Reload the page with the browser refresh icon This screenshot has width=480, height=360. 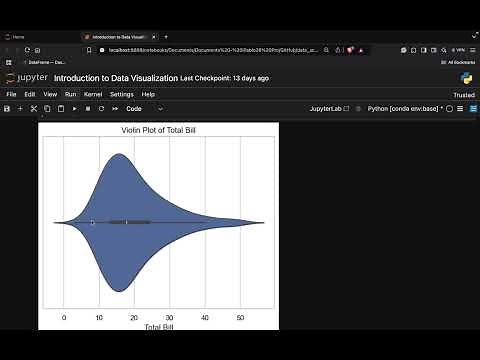[x=27, y=50]
